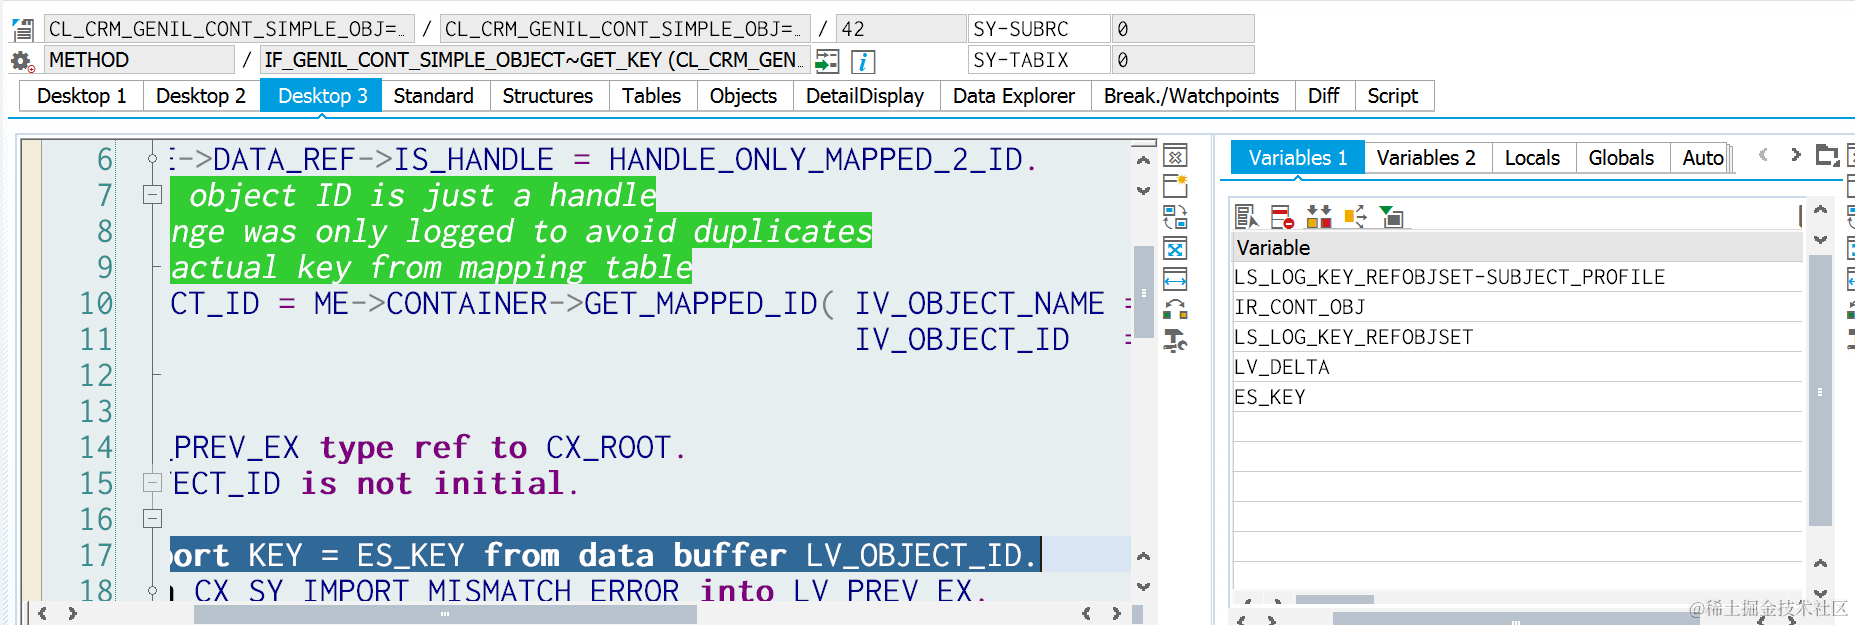Viewport: 1855px width, 625px height.
Task: Switch to the Desktop 2 tab
Action: (201, 96)
